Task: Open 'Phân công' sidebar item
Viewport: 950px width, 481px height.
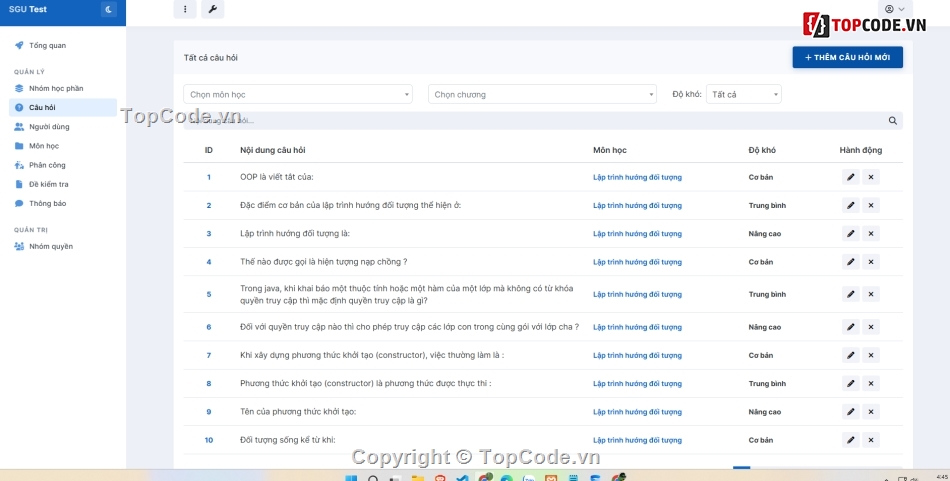Action: pyautogui.click(x=63, y=165)
